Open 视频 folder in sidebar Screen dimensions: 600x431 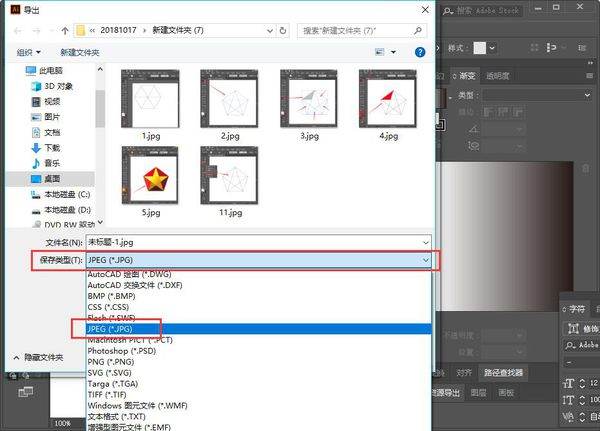click(x=46, y=101)
